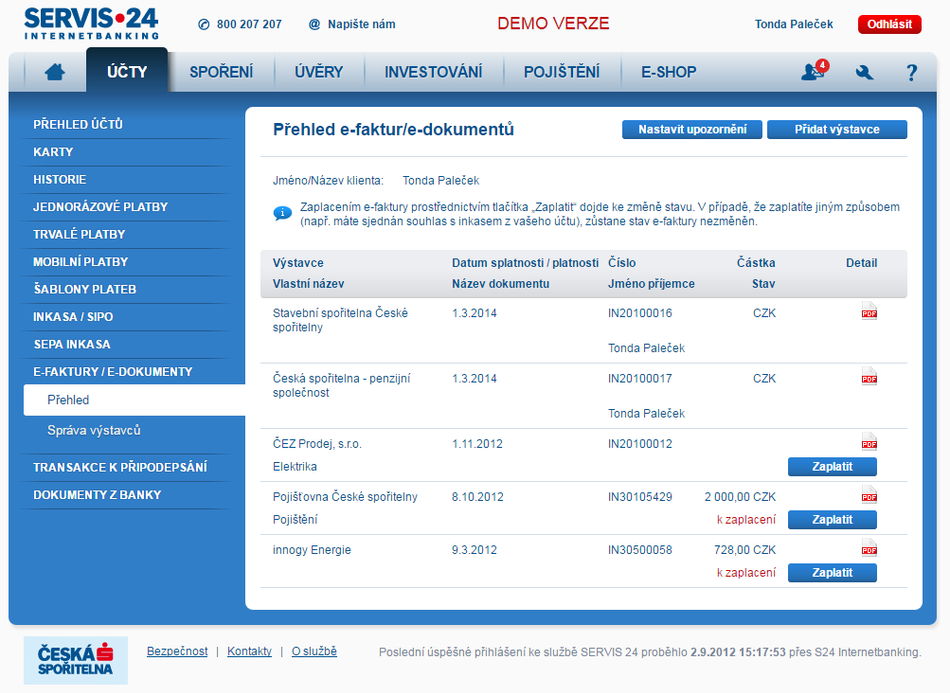Open PDF for invoice IN20100016
The width and height of the screenshot is (950, 693).
869,311
